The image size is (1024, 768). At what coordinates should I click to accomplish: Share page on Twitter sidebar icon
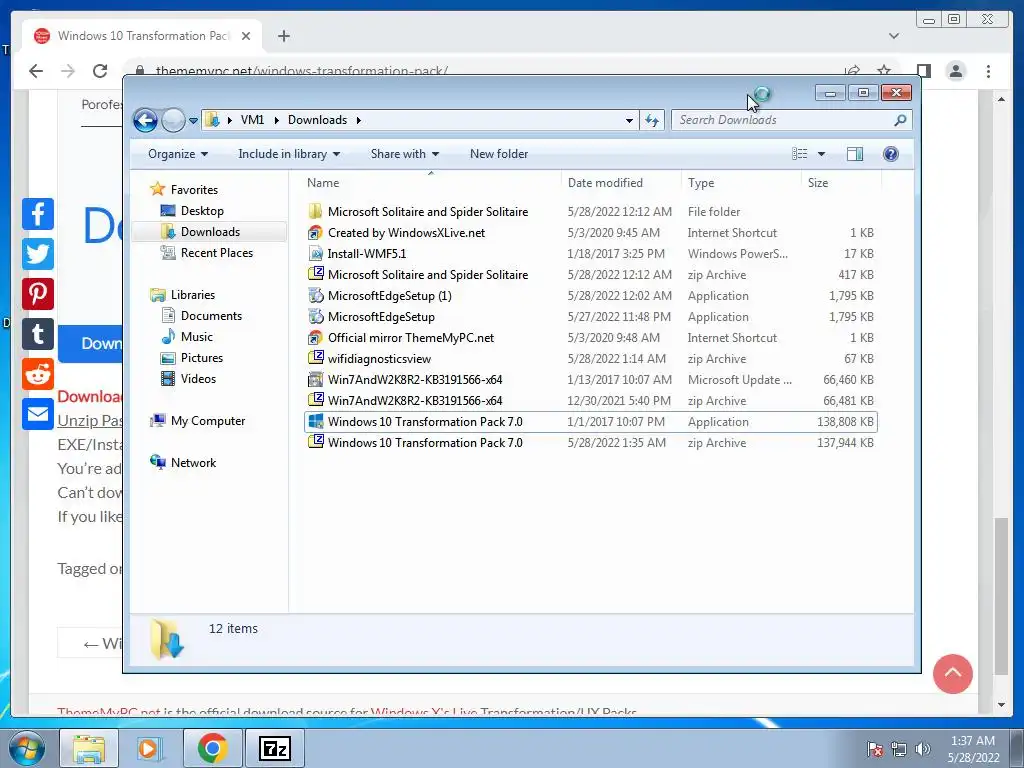[38, 253]
